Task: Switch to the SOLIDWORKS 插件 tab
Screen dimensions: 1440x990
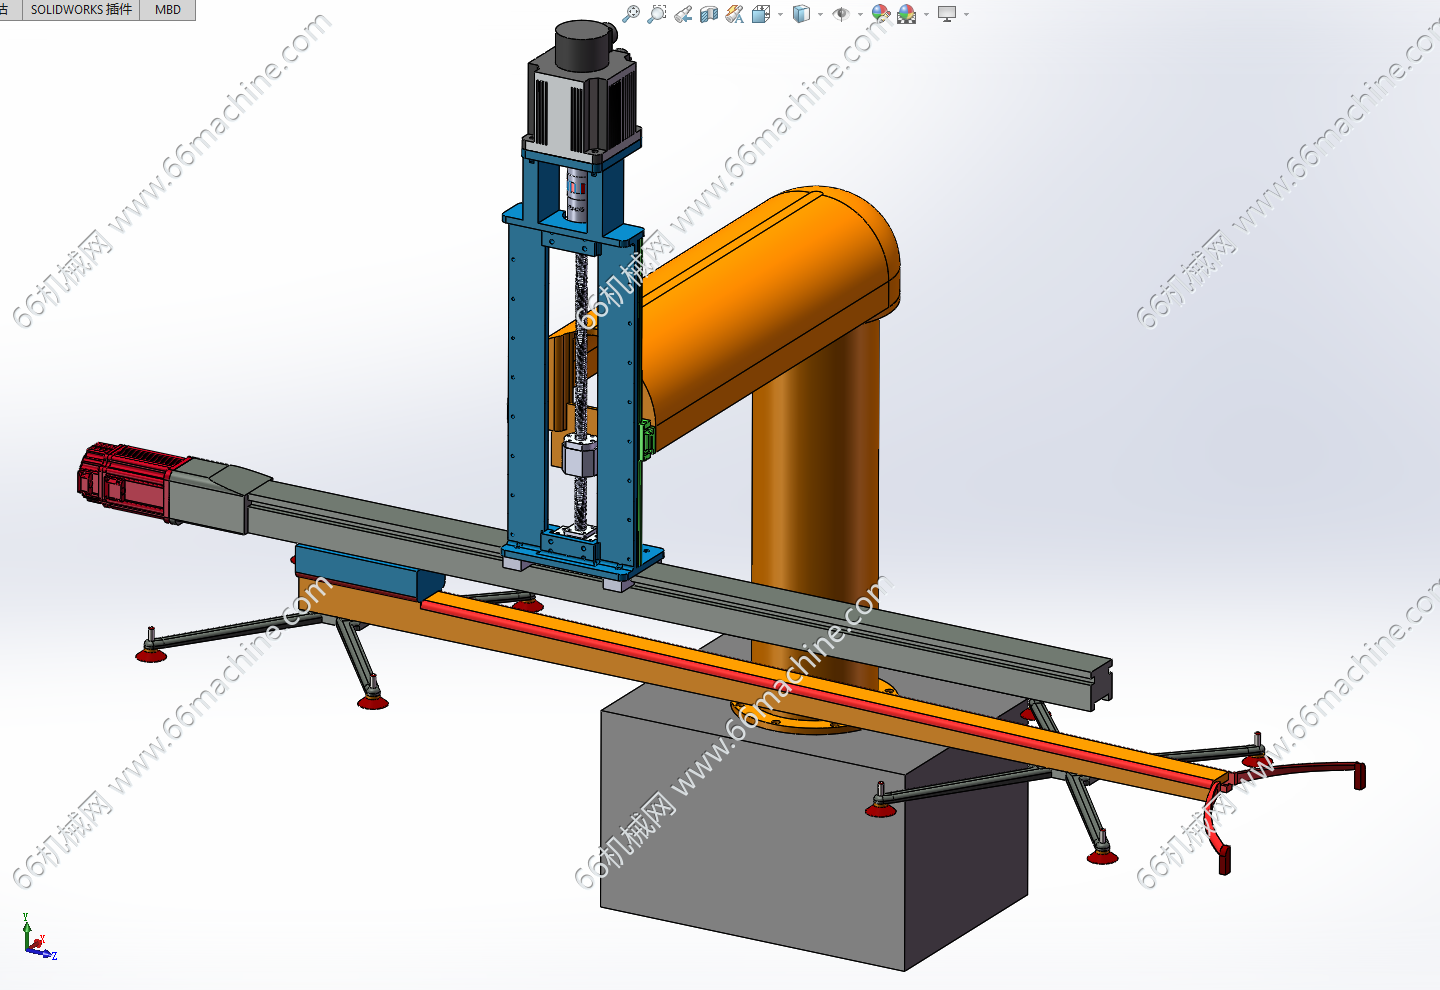Action: [81, 9]
